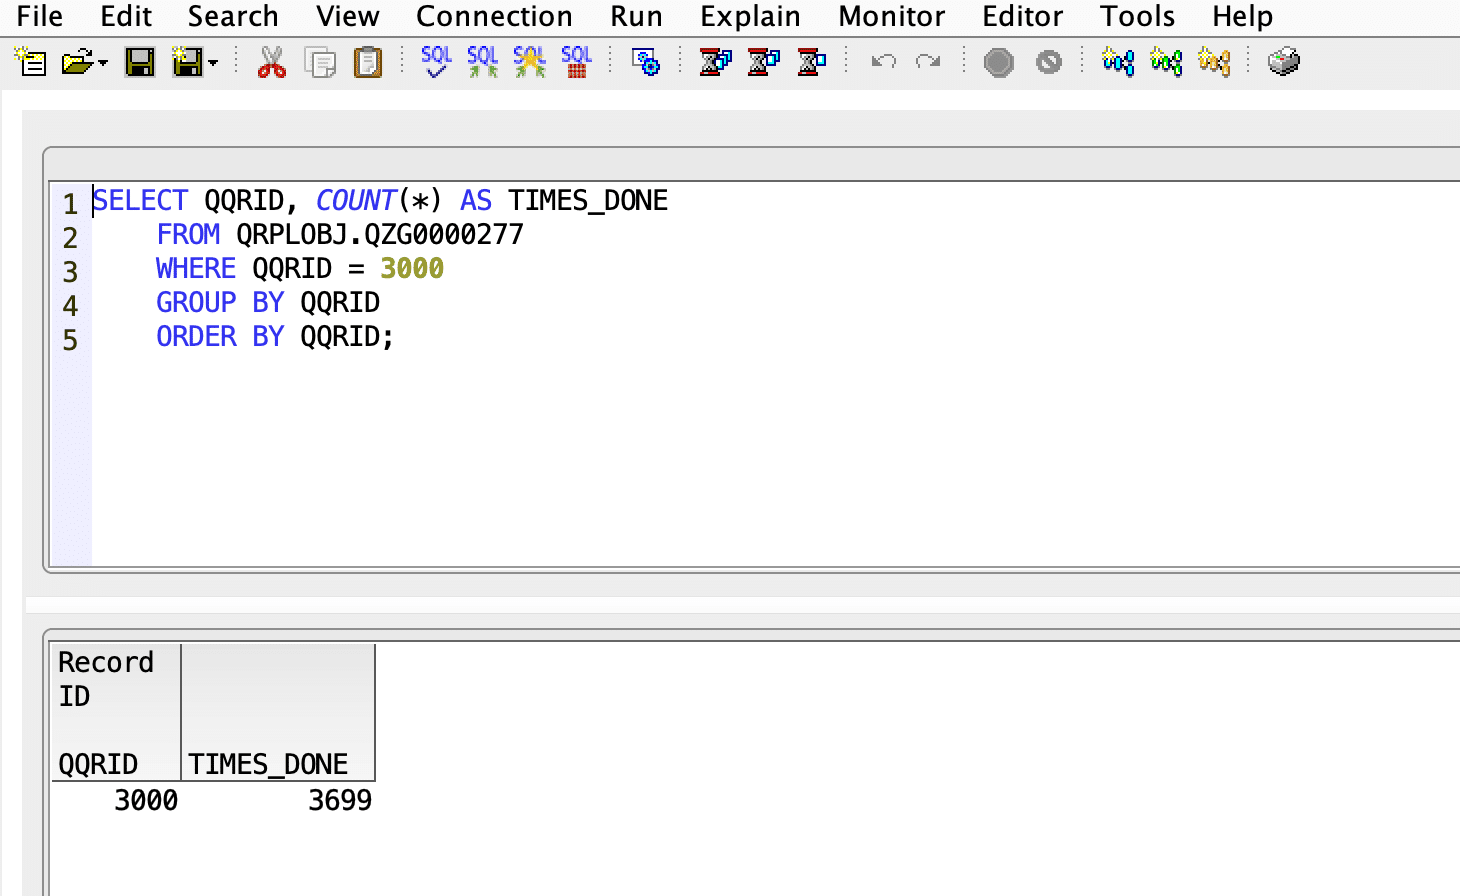Viewport: 1460px width, 896px height.
Task: Click the Paste clipboard icon
Action: [368, 62]
